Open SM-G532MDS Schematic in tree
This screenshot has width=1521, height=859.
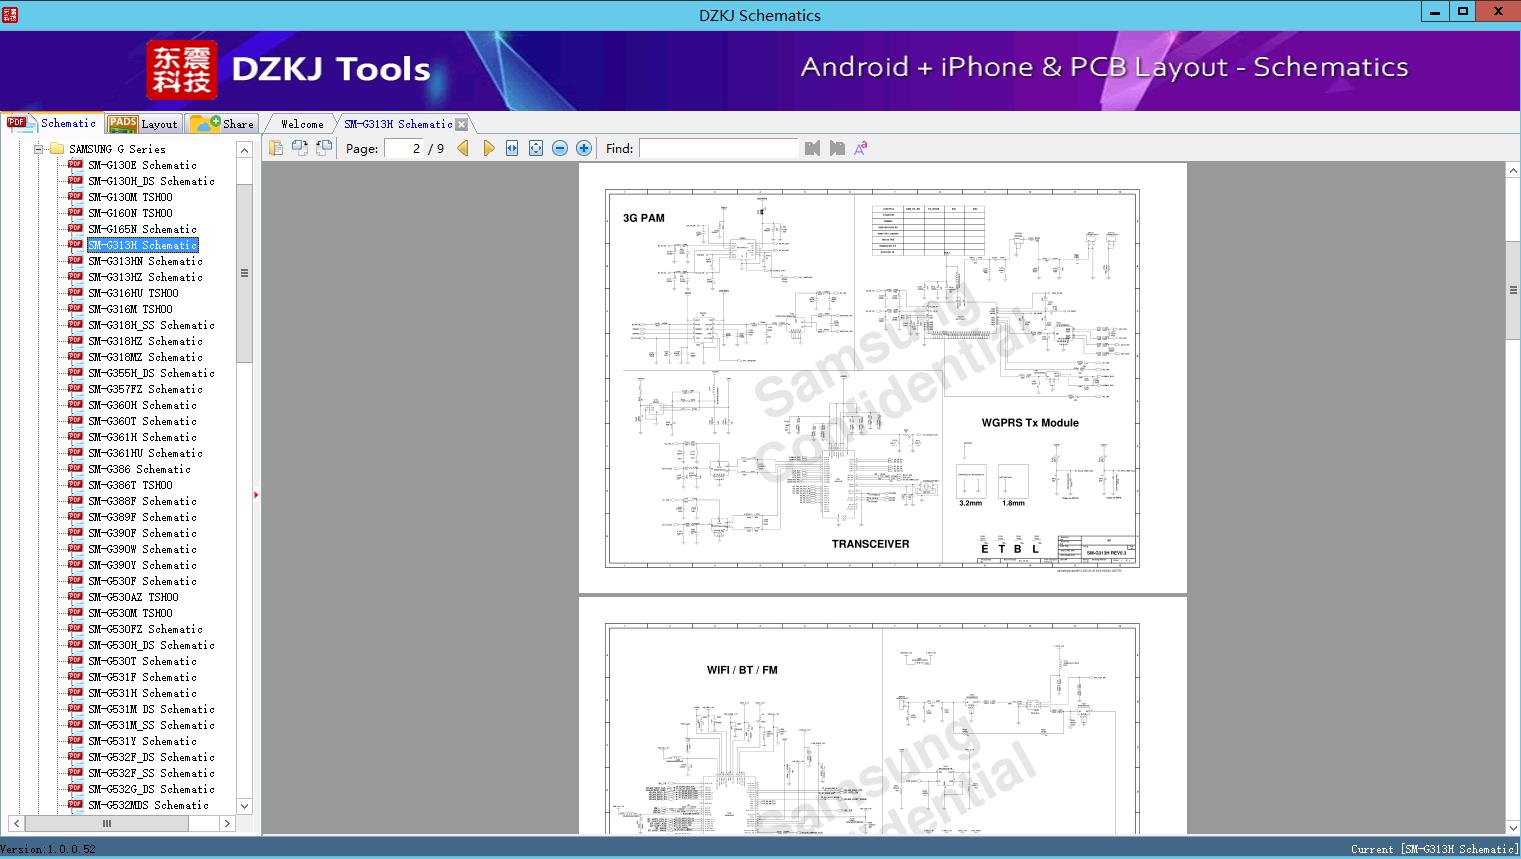point(148,805)
